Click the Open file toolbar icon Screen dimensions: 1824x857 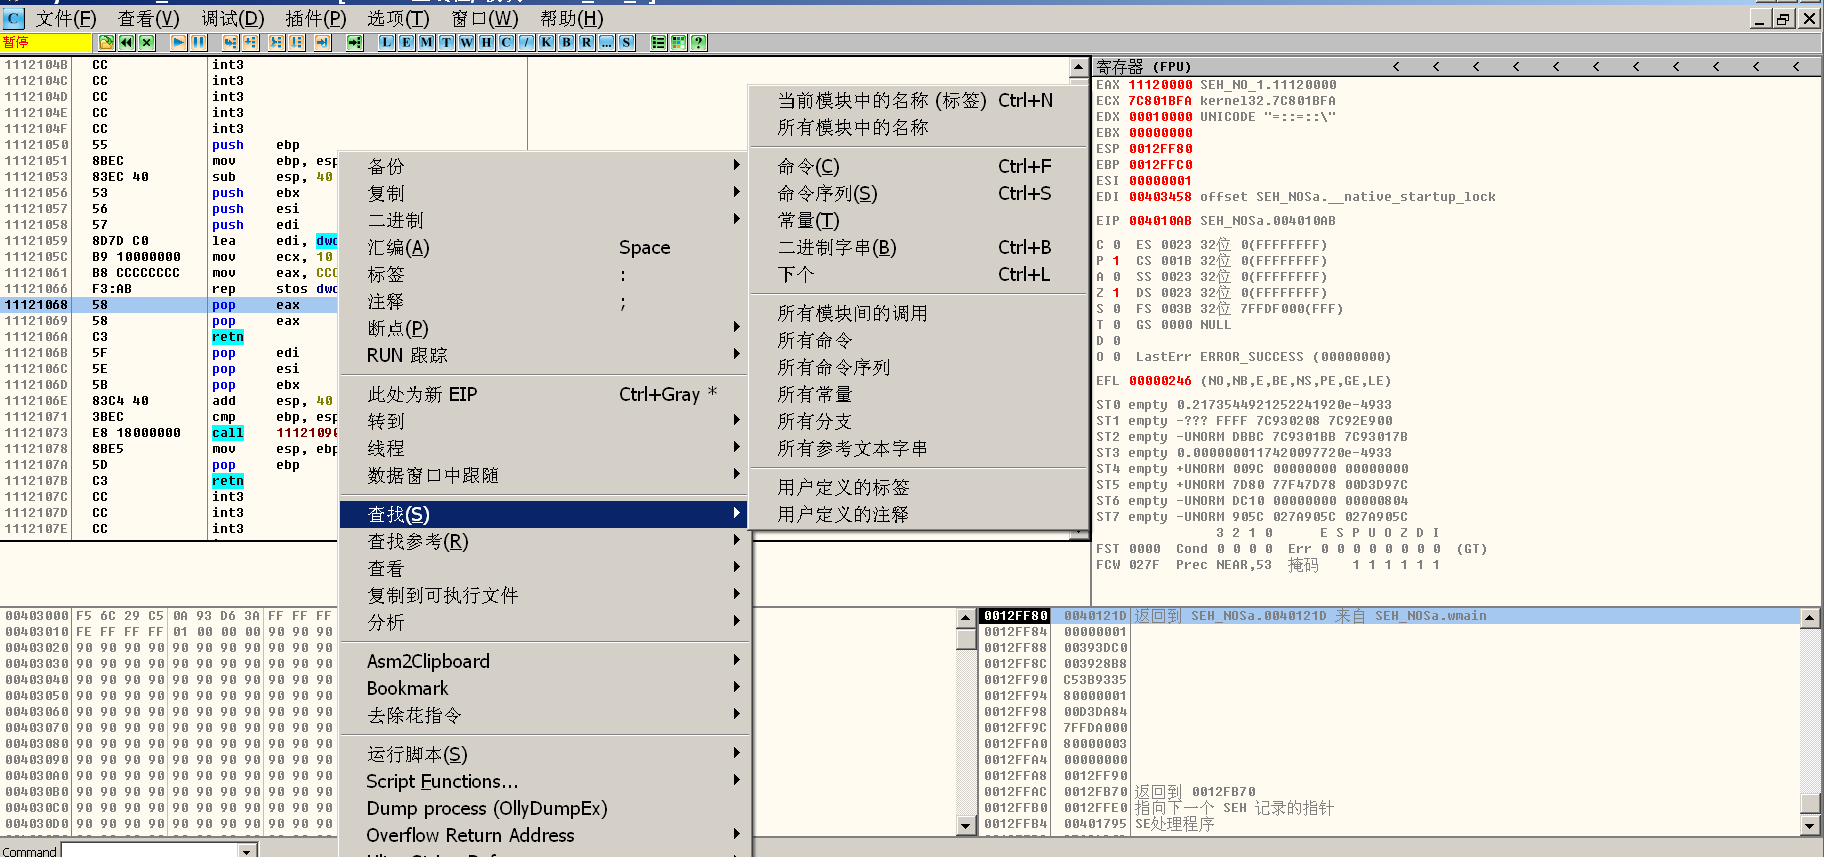[x=106, y=42]
